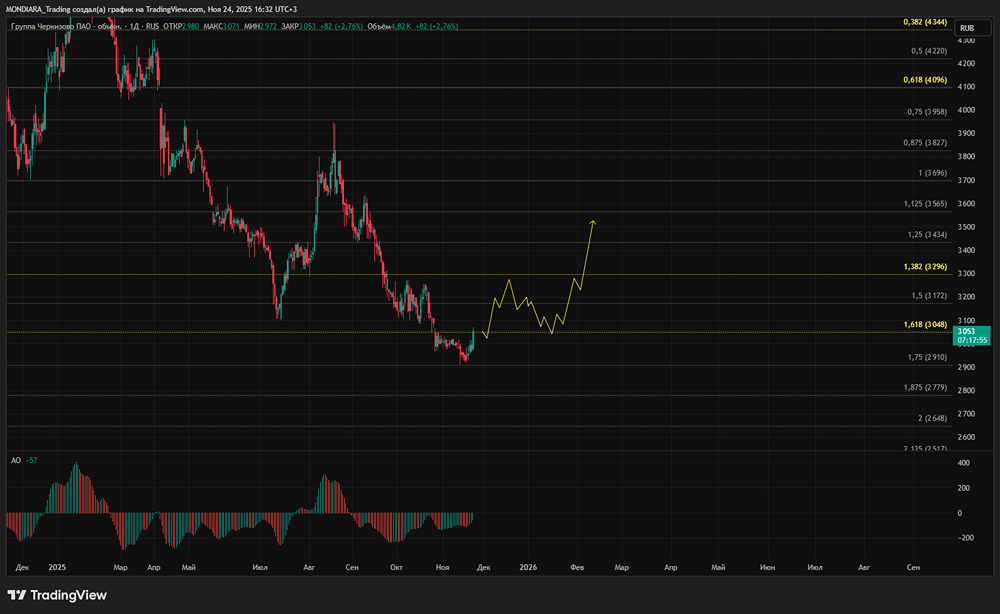Click the Fibonacci level 1,125 (3565) label

tap(925, 204)
